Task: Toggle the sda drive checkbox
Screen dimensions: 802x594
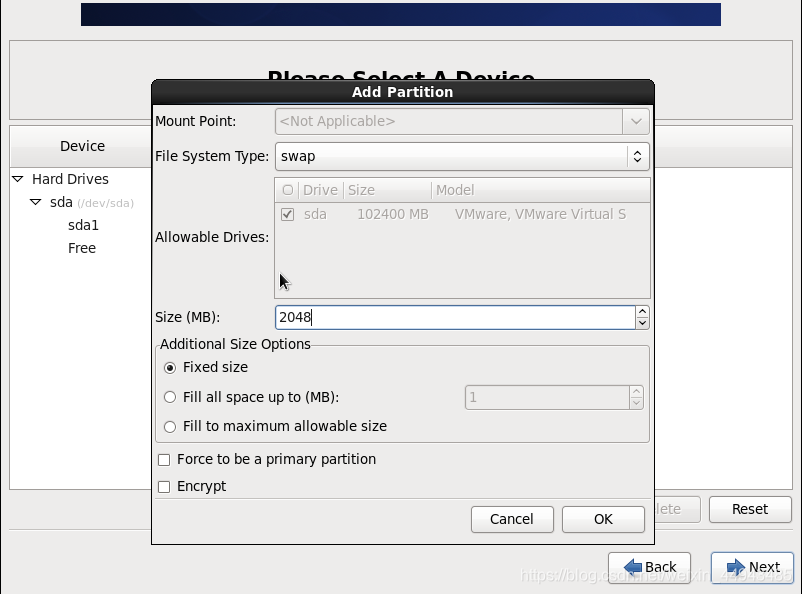Action: tap(287, 214)
